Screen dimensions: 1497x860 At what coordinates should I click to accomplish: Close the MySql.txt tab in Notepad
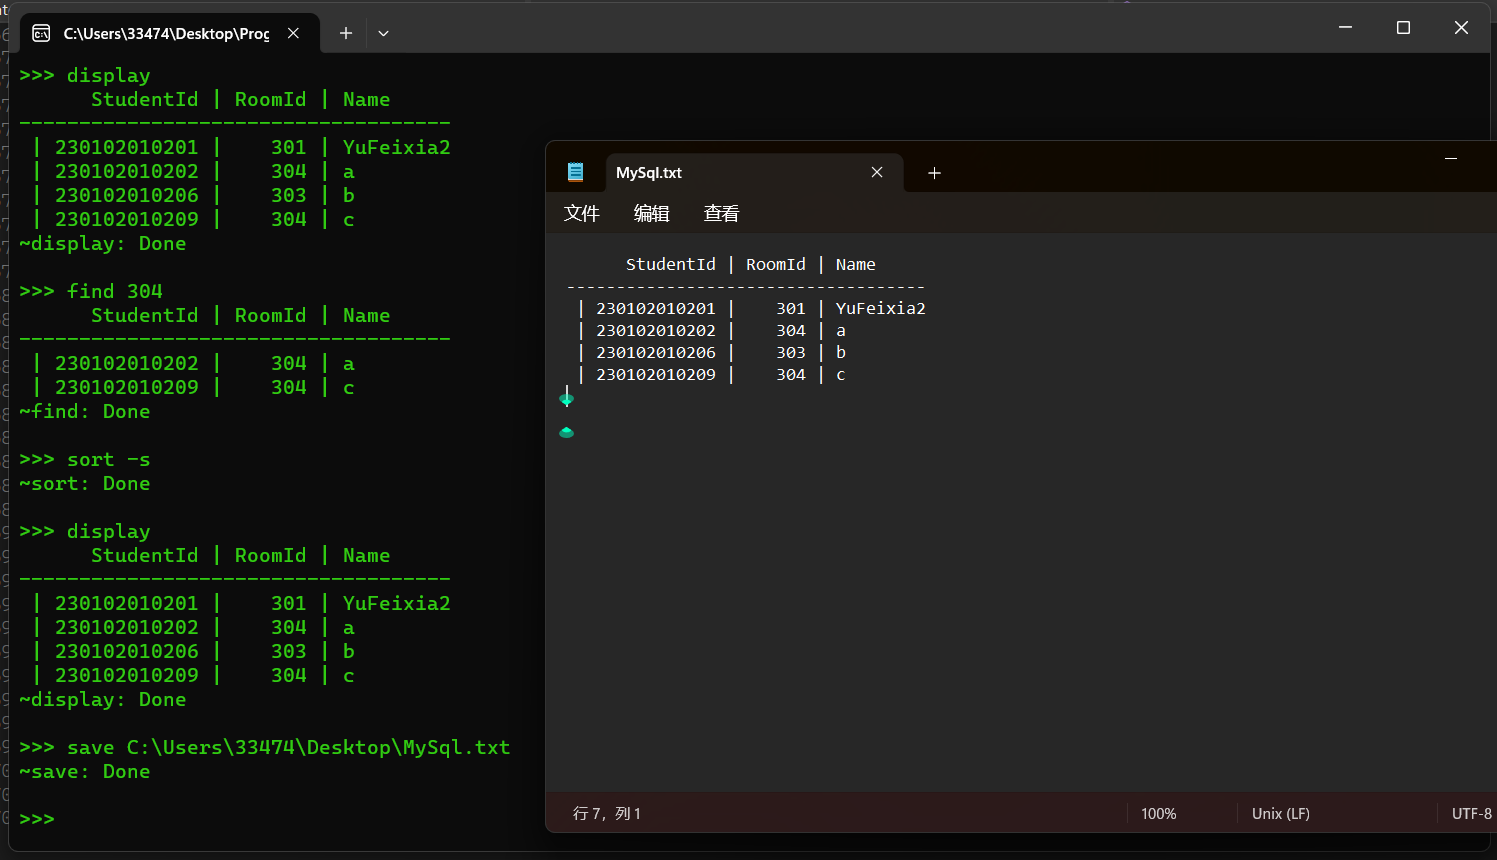[x=877, y=172]
